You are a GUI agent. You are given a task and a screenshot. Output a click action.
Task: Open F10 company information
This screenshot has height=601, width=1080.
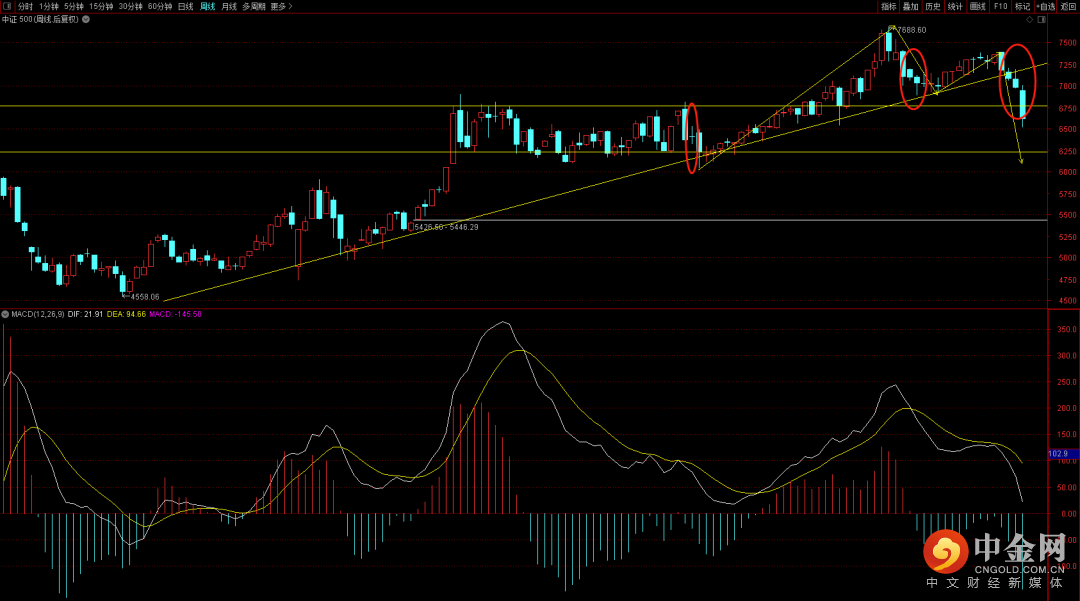pyautogui.click(x=1000, y=6)
